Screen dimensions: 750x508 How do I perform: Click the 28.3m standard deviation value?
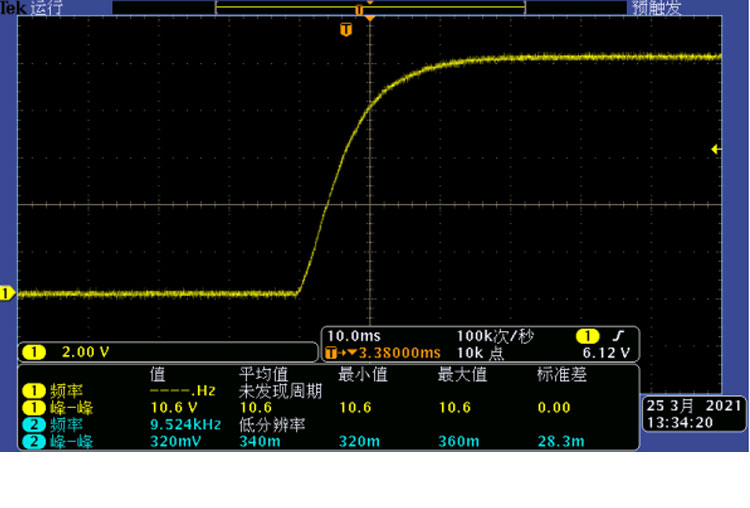561,441
